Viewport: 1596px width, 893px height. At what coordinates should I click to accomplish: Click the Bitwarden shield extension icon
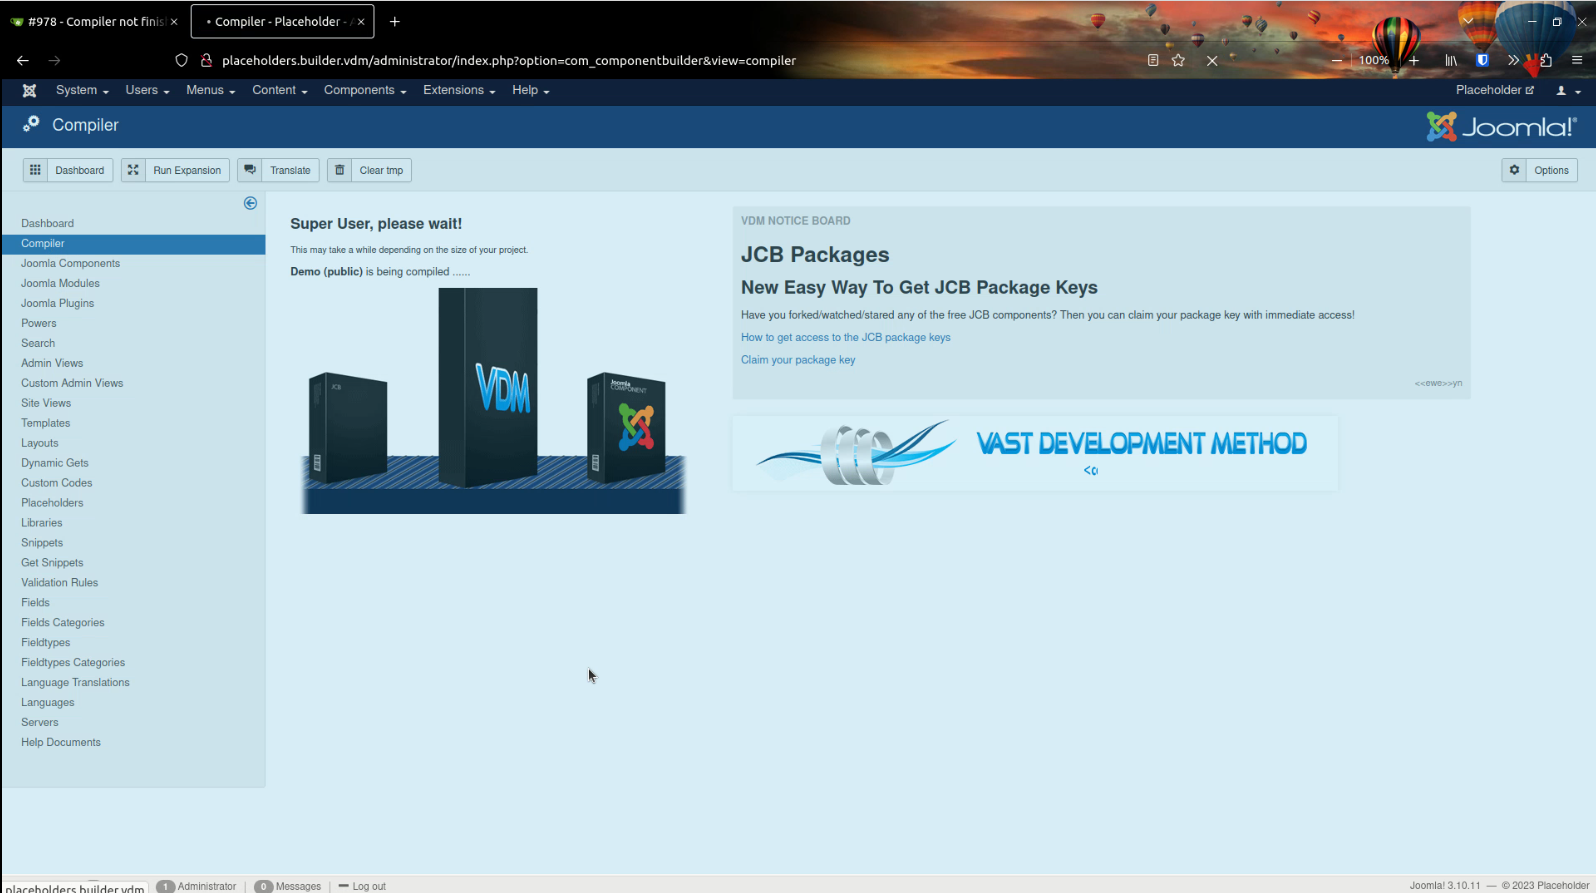click(x=1483, y=60)
